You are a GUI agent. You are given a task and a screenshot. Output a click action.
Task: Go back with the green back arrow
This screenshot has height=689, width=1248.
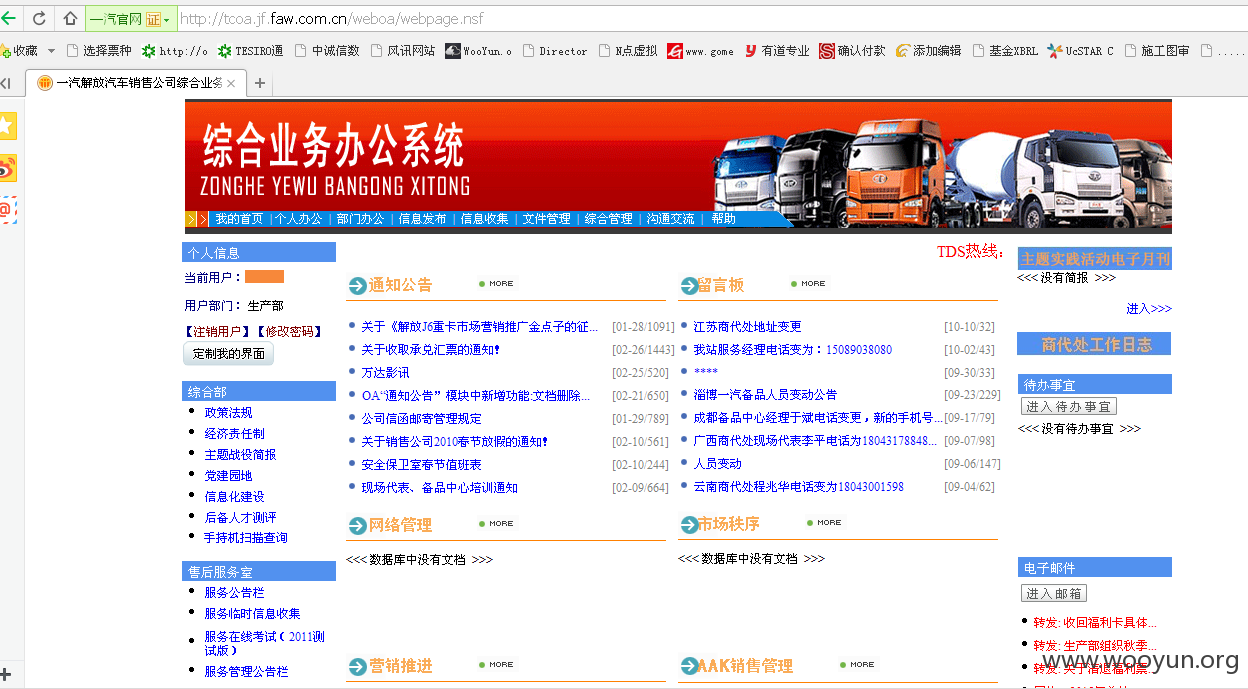[8, 18]
